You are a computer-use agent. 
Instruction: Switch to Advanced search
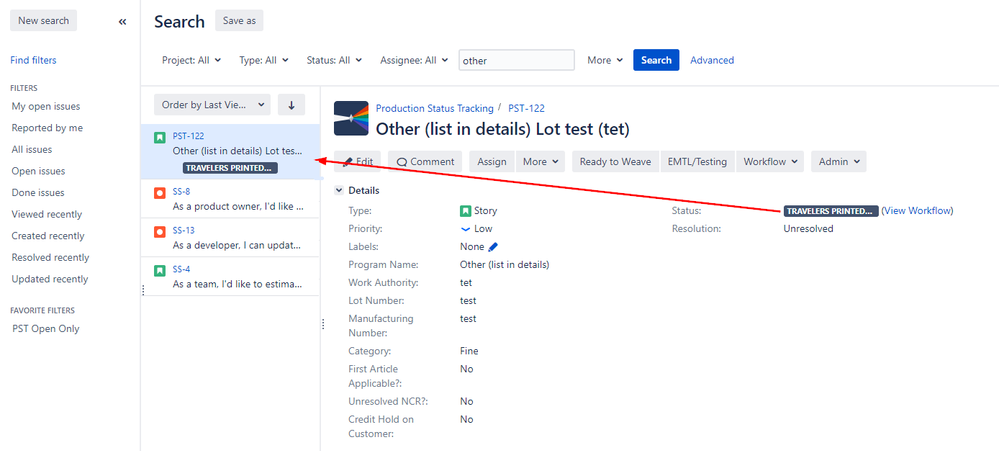click(712, 60)
